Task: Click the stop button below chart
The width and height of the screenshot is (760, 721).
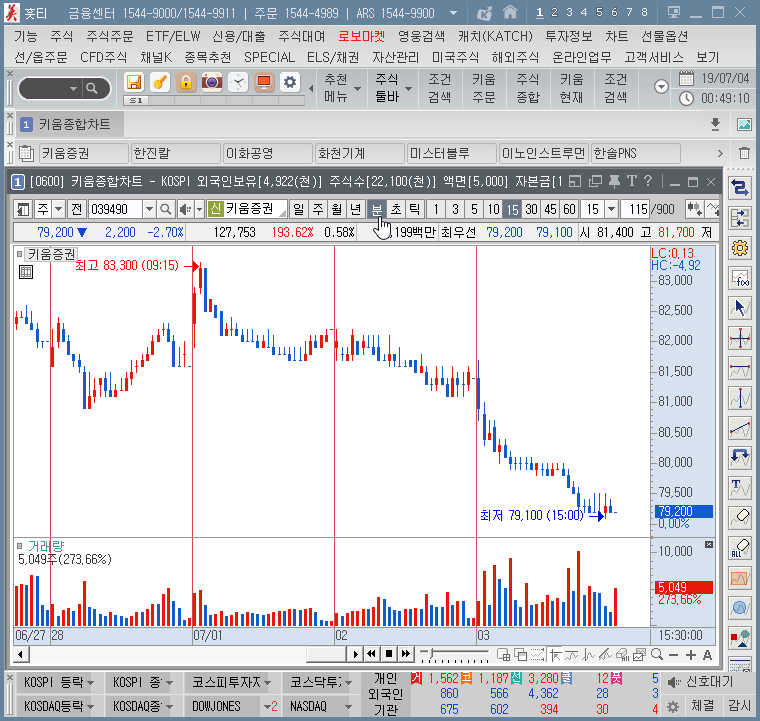Action: [x=389, y=654]
